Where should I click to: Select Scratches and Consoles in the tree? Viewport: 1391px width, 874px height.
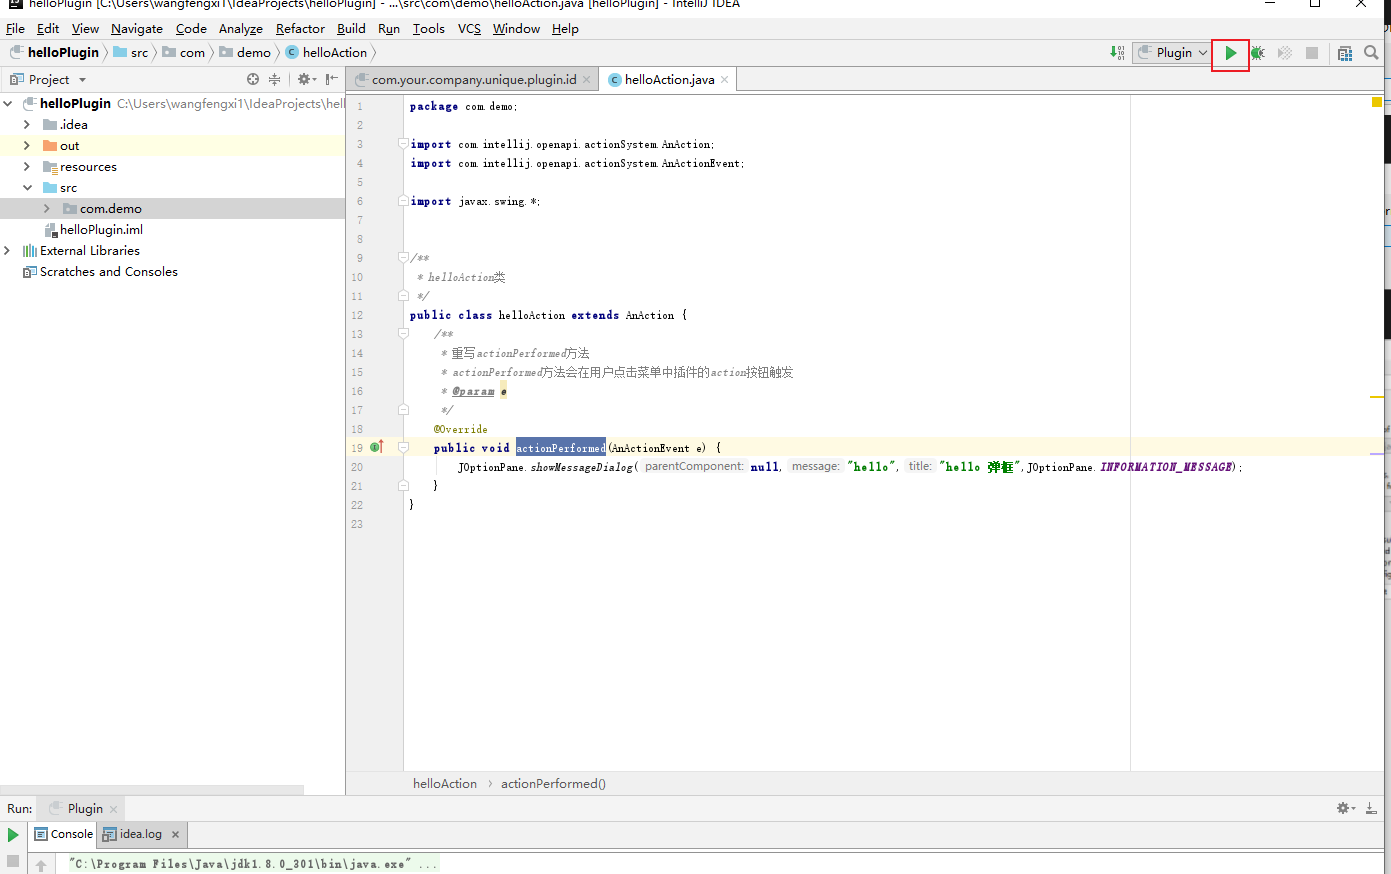click(x=109, y=271)
